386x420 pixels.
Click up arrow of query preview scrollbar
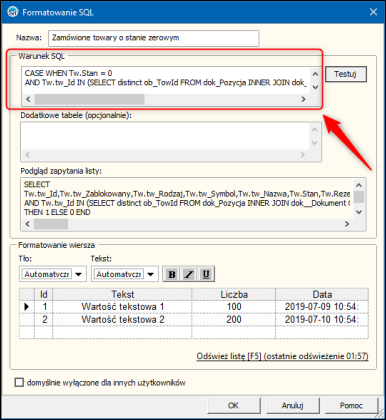359,185
